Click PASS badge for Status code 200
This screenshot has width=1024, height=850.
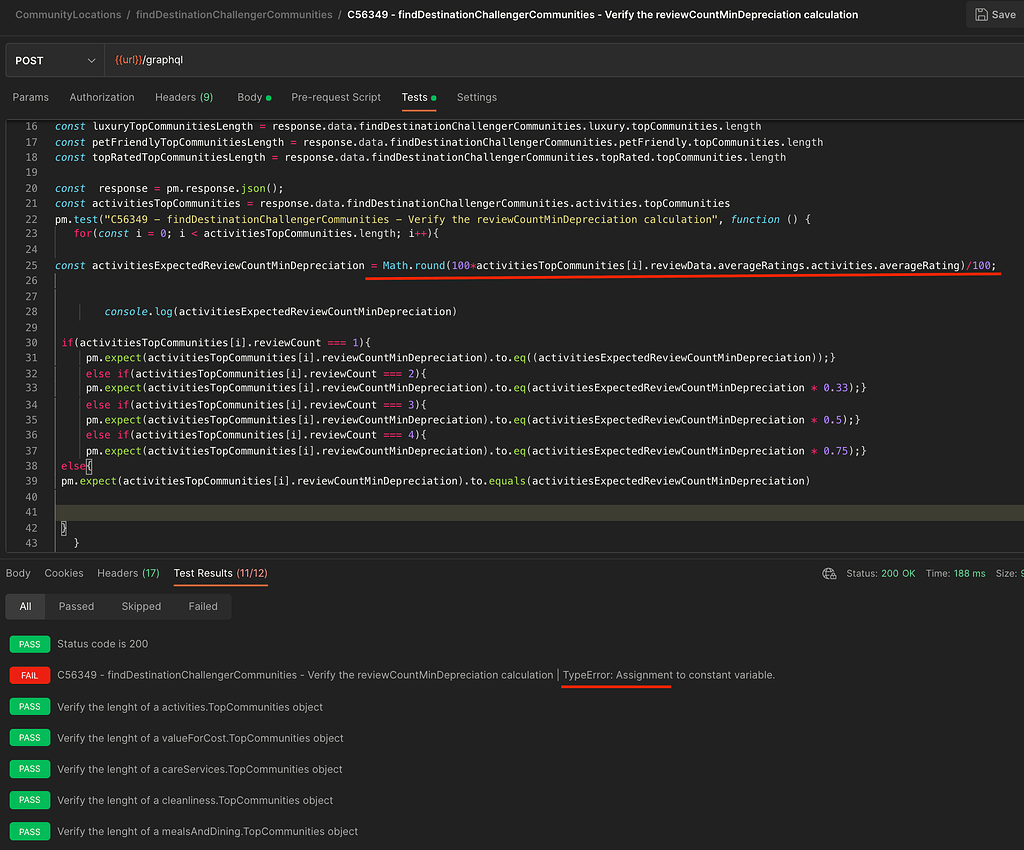coord(30,644)
